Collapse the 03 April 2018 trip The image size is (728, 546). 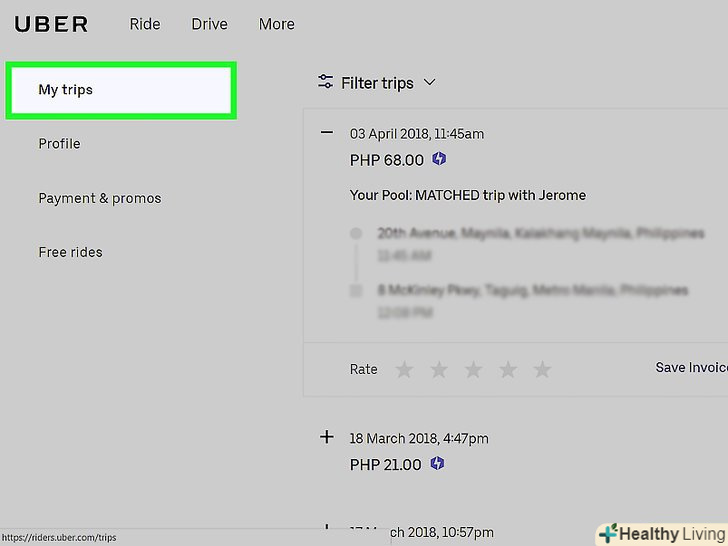click(327, 132)
